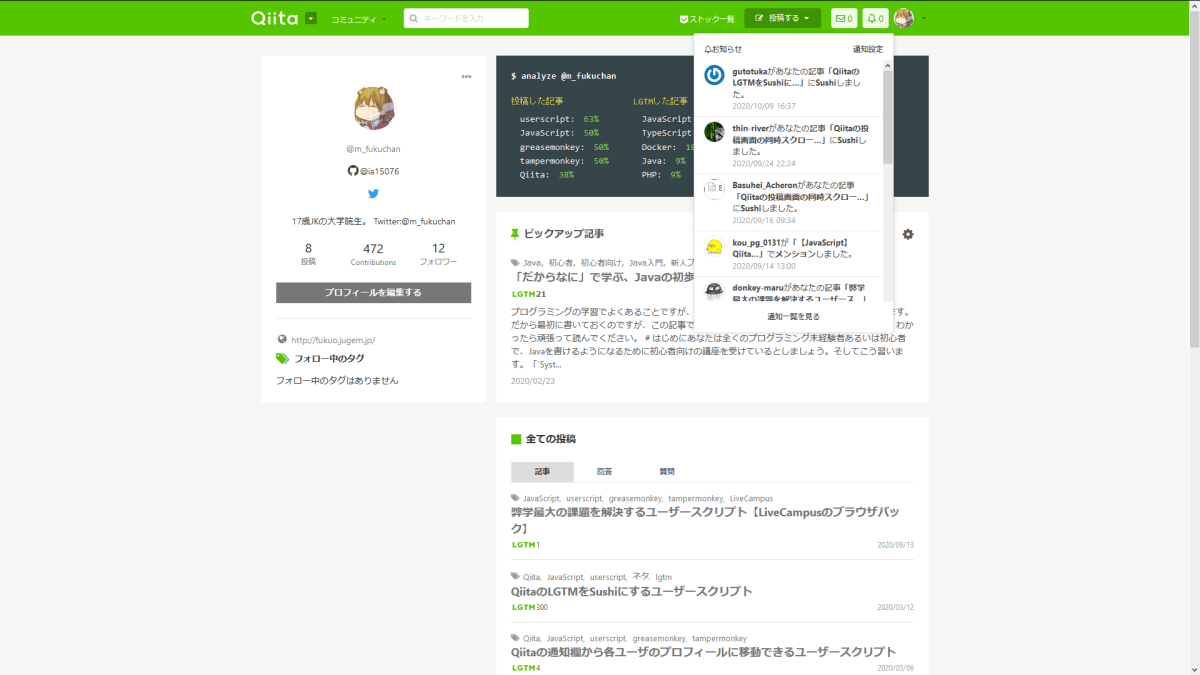This screenshot has width=1200, height=675.
Task: View the 12 フォロワー count
Action: pos(438,254)
